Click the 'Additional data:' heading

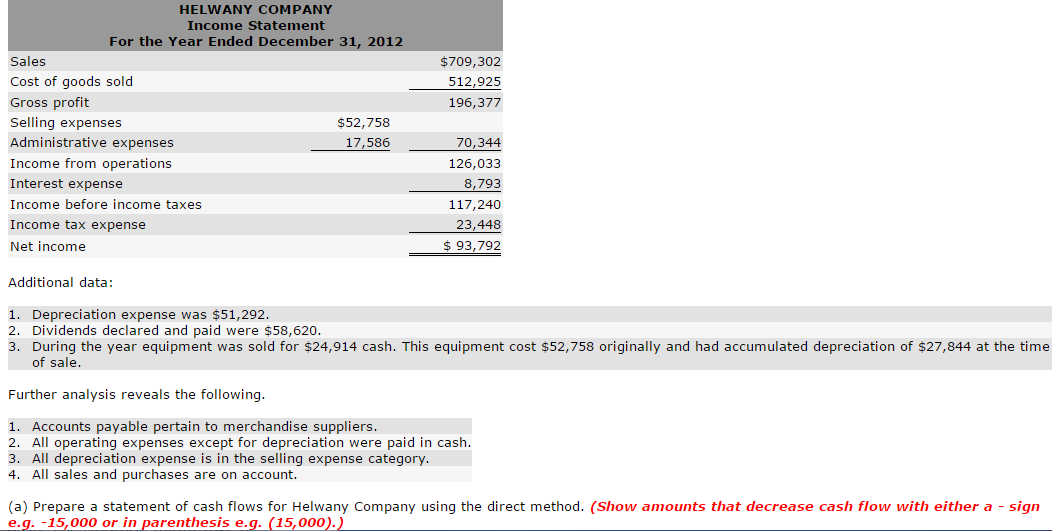pyautogui.click(x=60, y=283)
